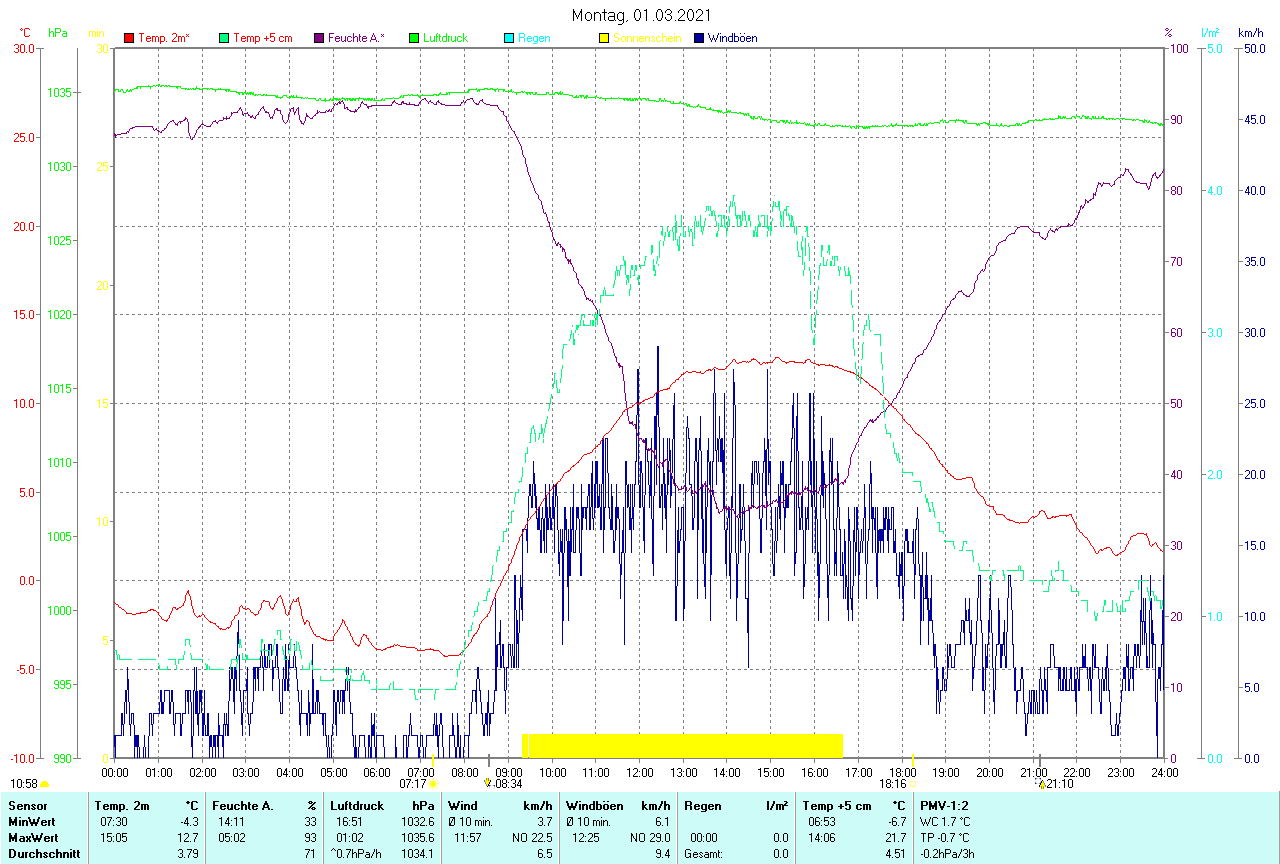This screenshot has width=1280, height=864.
Task: Click the 12:00 time axis label
Action: (x=640, y=772)
